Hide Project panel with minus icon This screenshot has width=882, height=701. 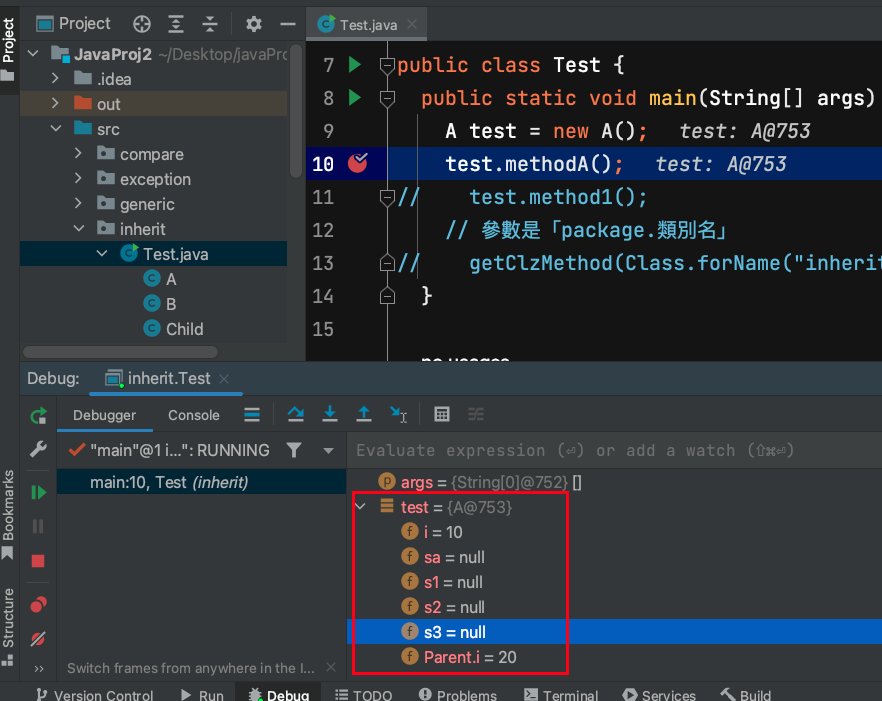(288, 24)
